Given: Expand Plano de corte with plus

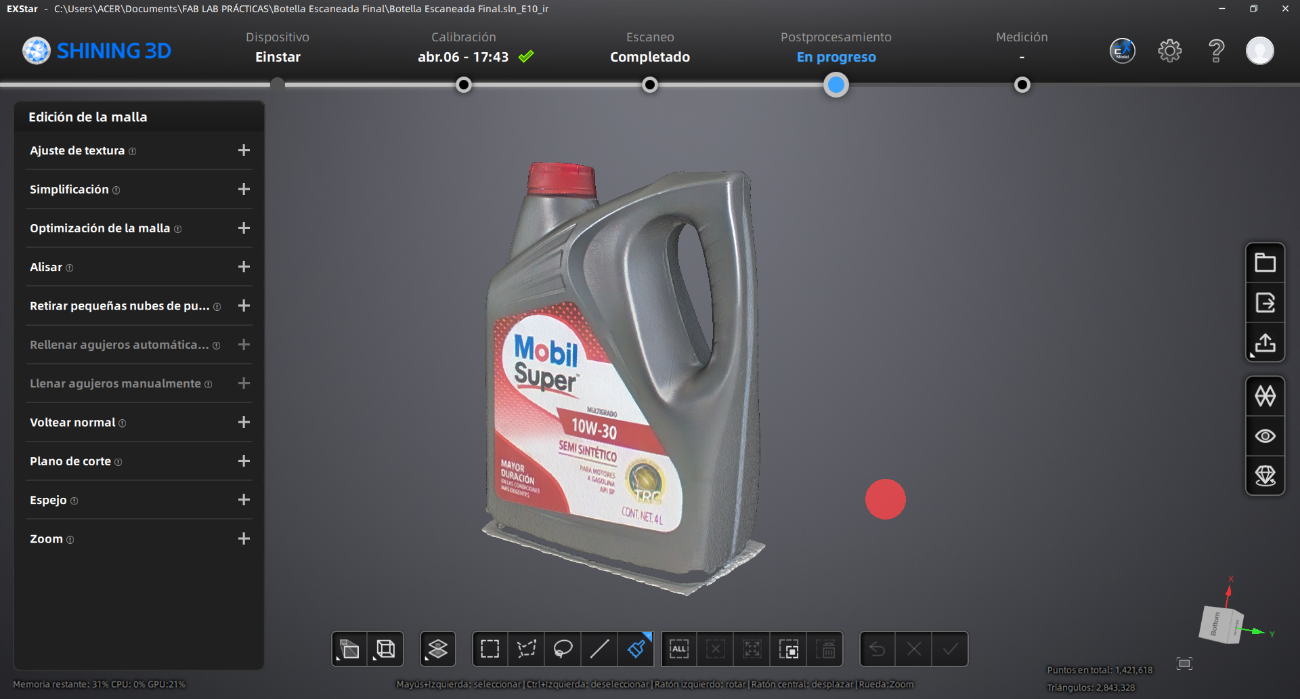Looking at the screenshot, I should point(243,461).
